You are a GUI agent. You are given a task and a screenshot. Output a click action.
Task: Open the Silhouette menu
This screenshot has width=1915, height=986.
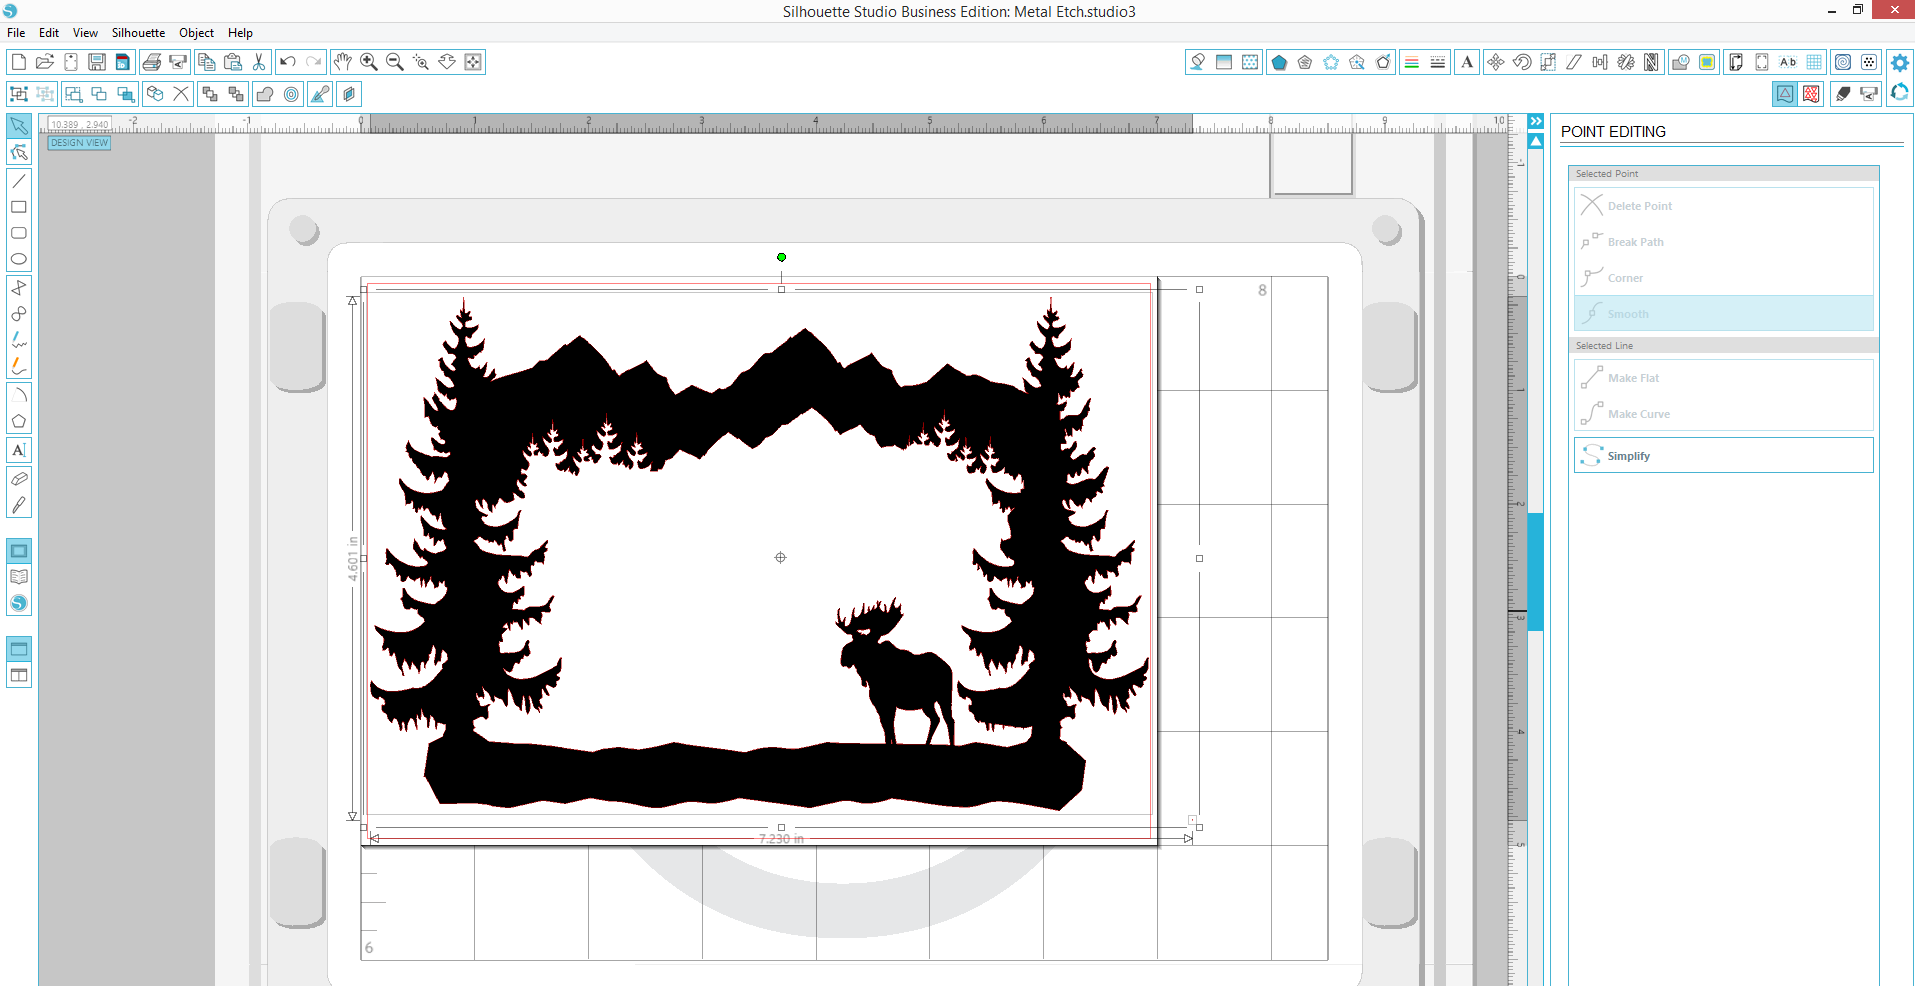[138, 33]
